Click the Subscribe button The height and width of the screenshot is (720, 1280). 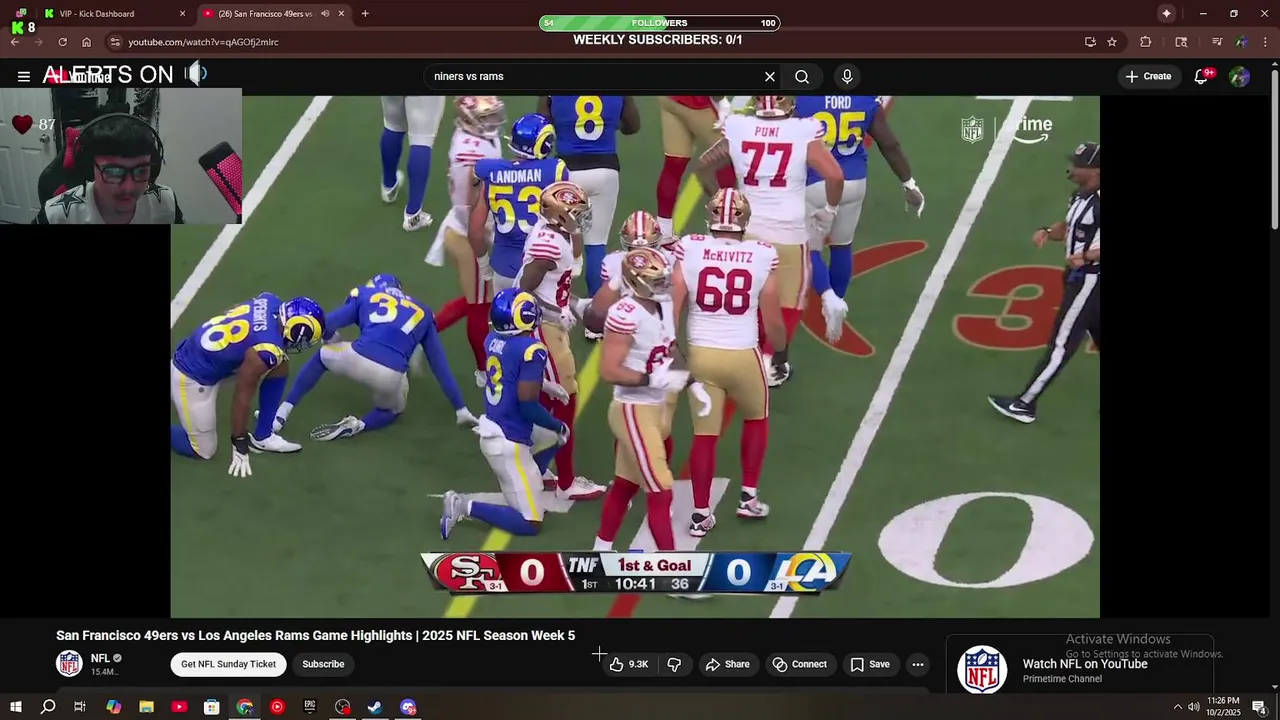pyautogui.click(x=323, y=664)
